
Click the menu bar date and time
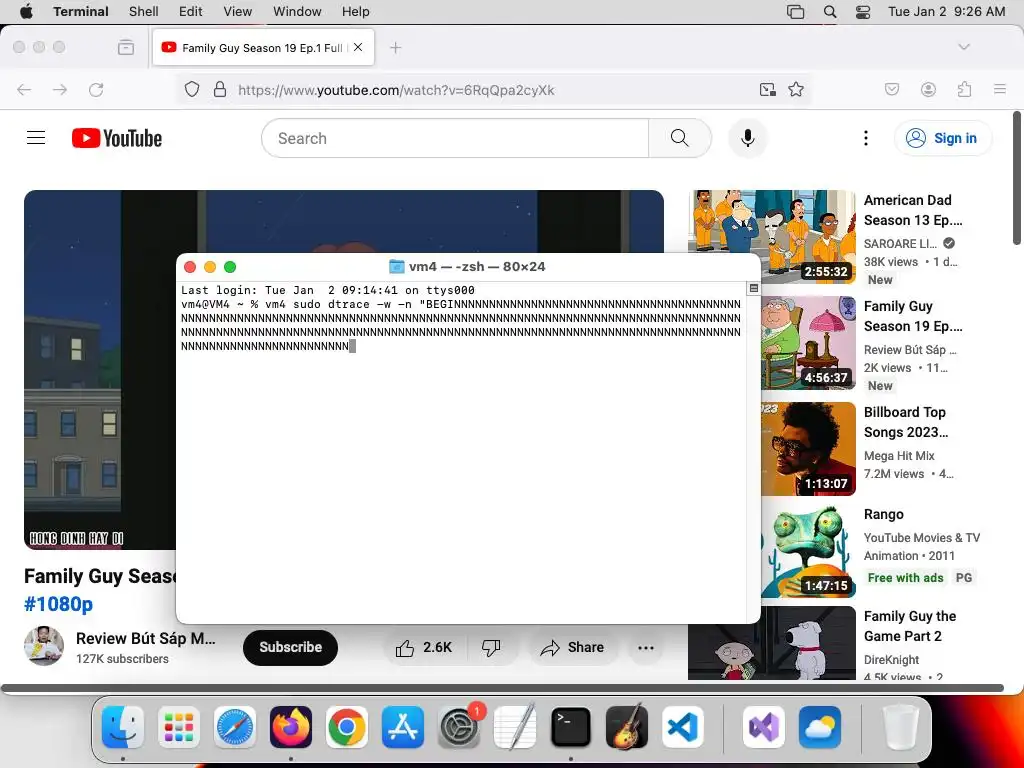[946, 12]
